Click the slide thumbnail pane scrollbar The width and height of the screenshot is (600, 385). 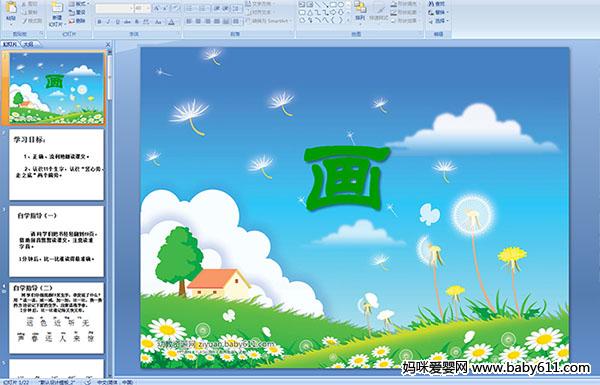[x=109, y=214]
